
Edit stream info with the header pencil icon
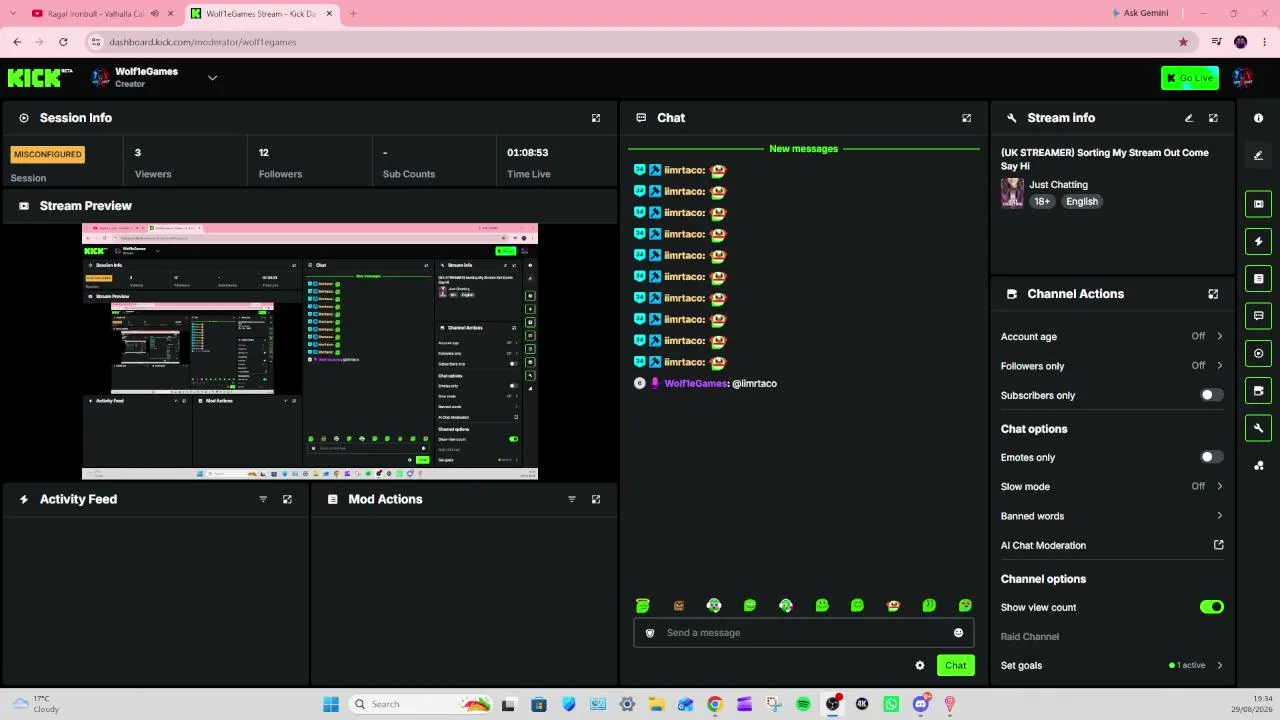pos(1189,118)
